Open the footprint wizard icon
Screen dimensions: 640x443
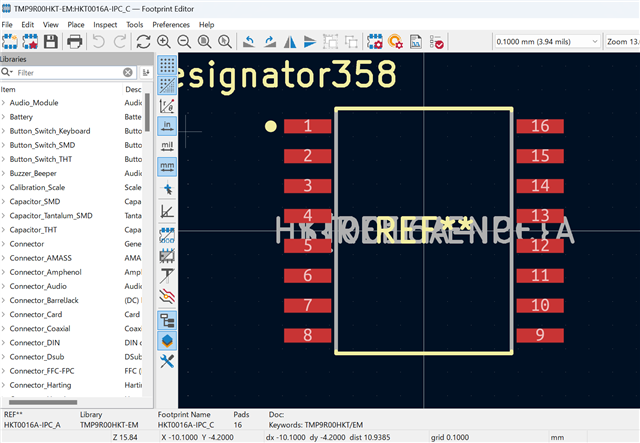[x=30, y=42]
